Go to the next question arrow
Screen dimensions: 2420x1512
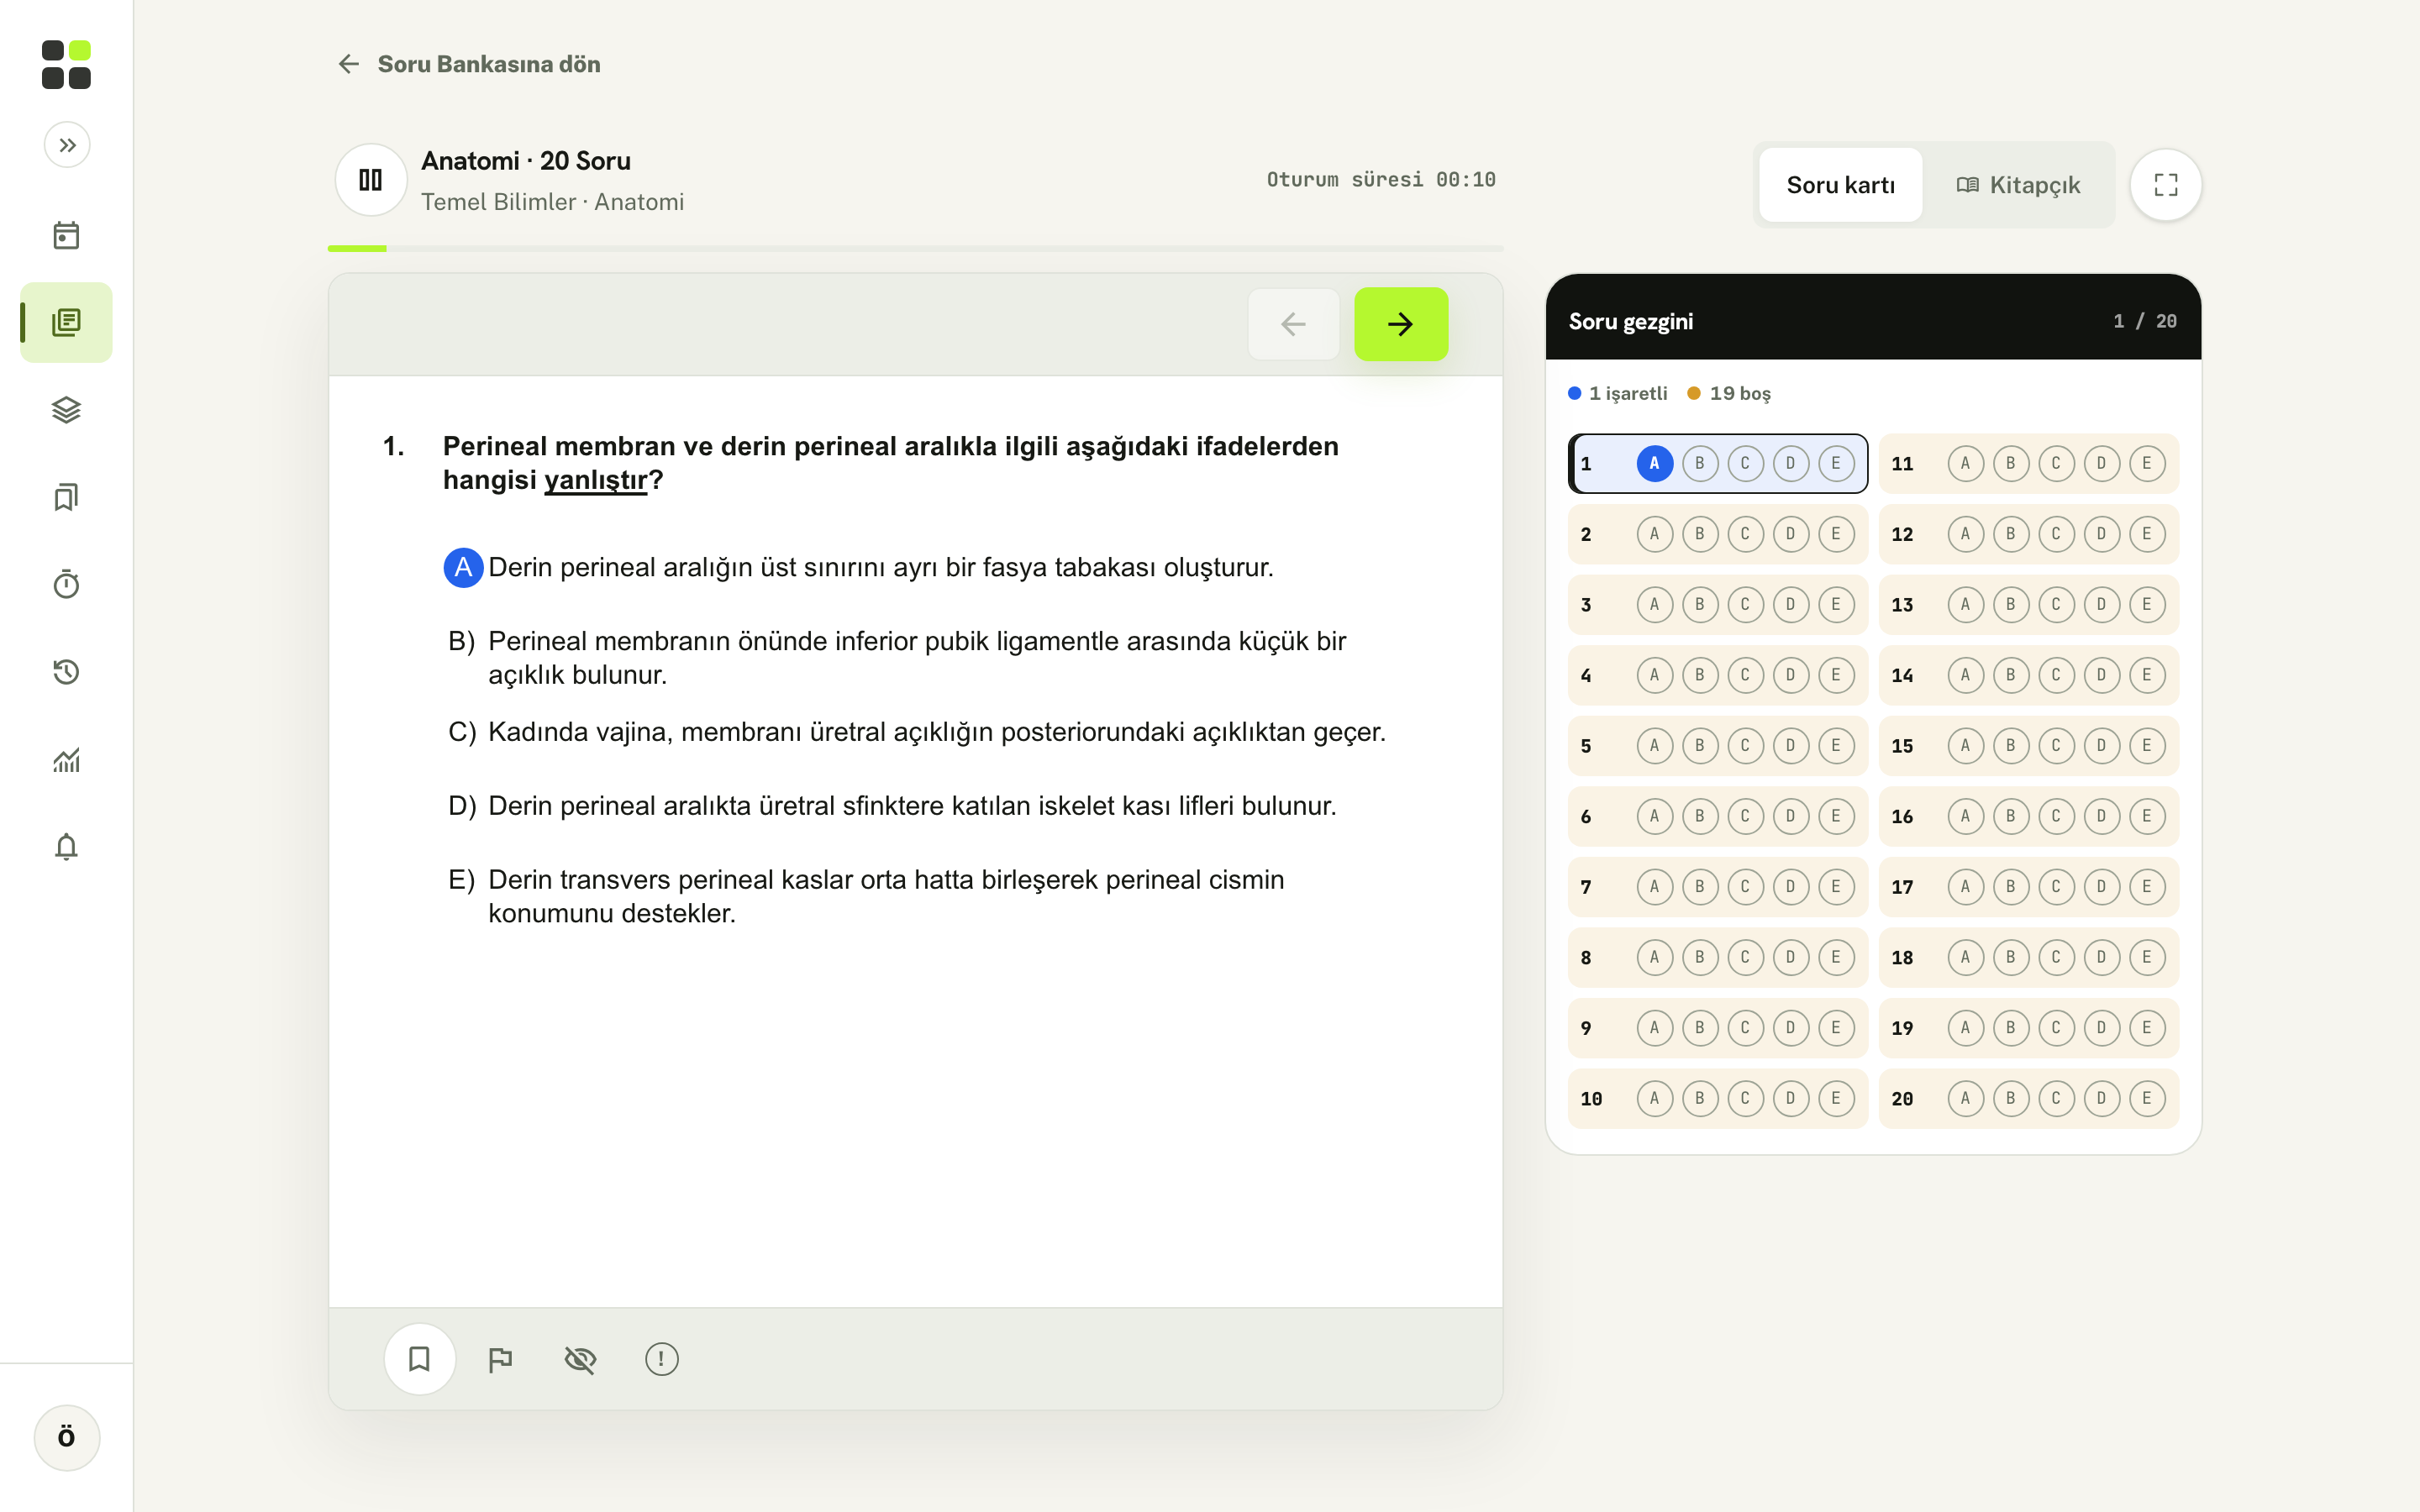coord(1400,324)
